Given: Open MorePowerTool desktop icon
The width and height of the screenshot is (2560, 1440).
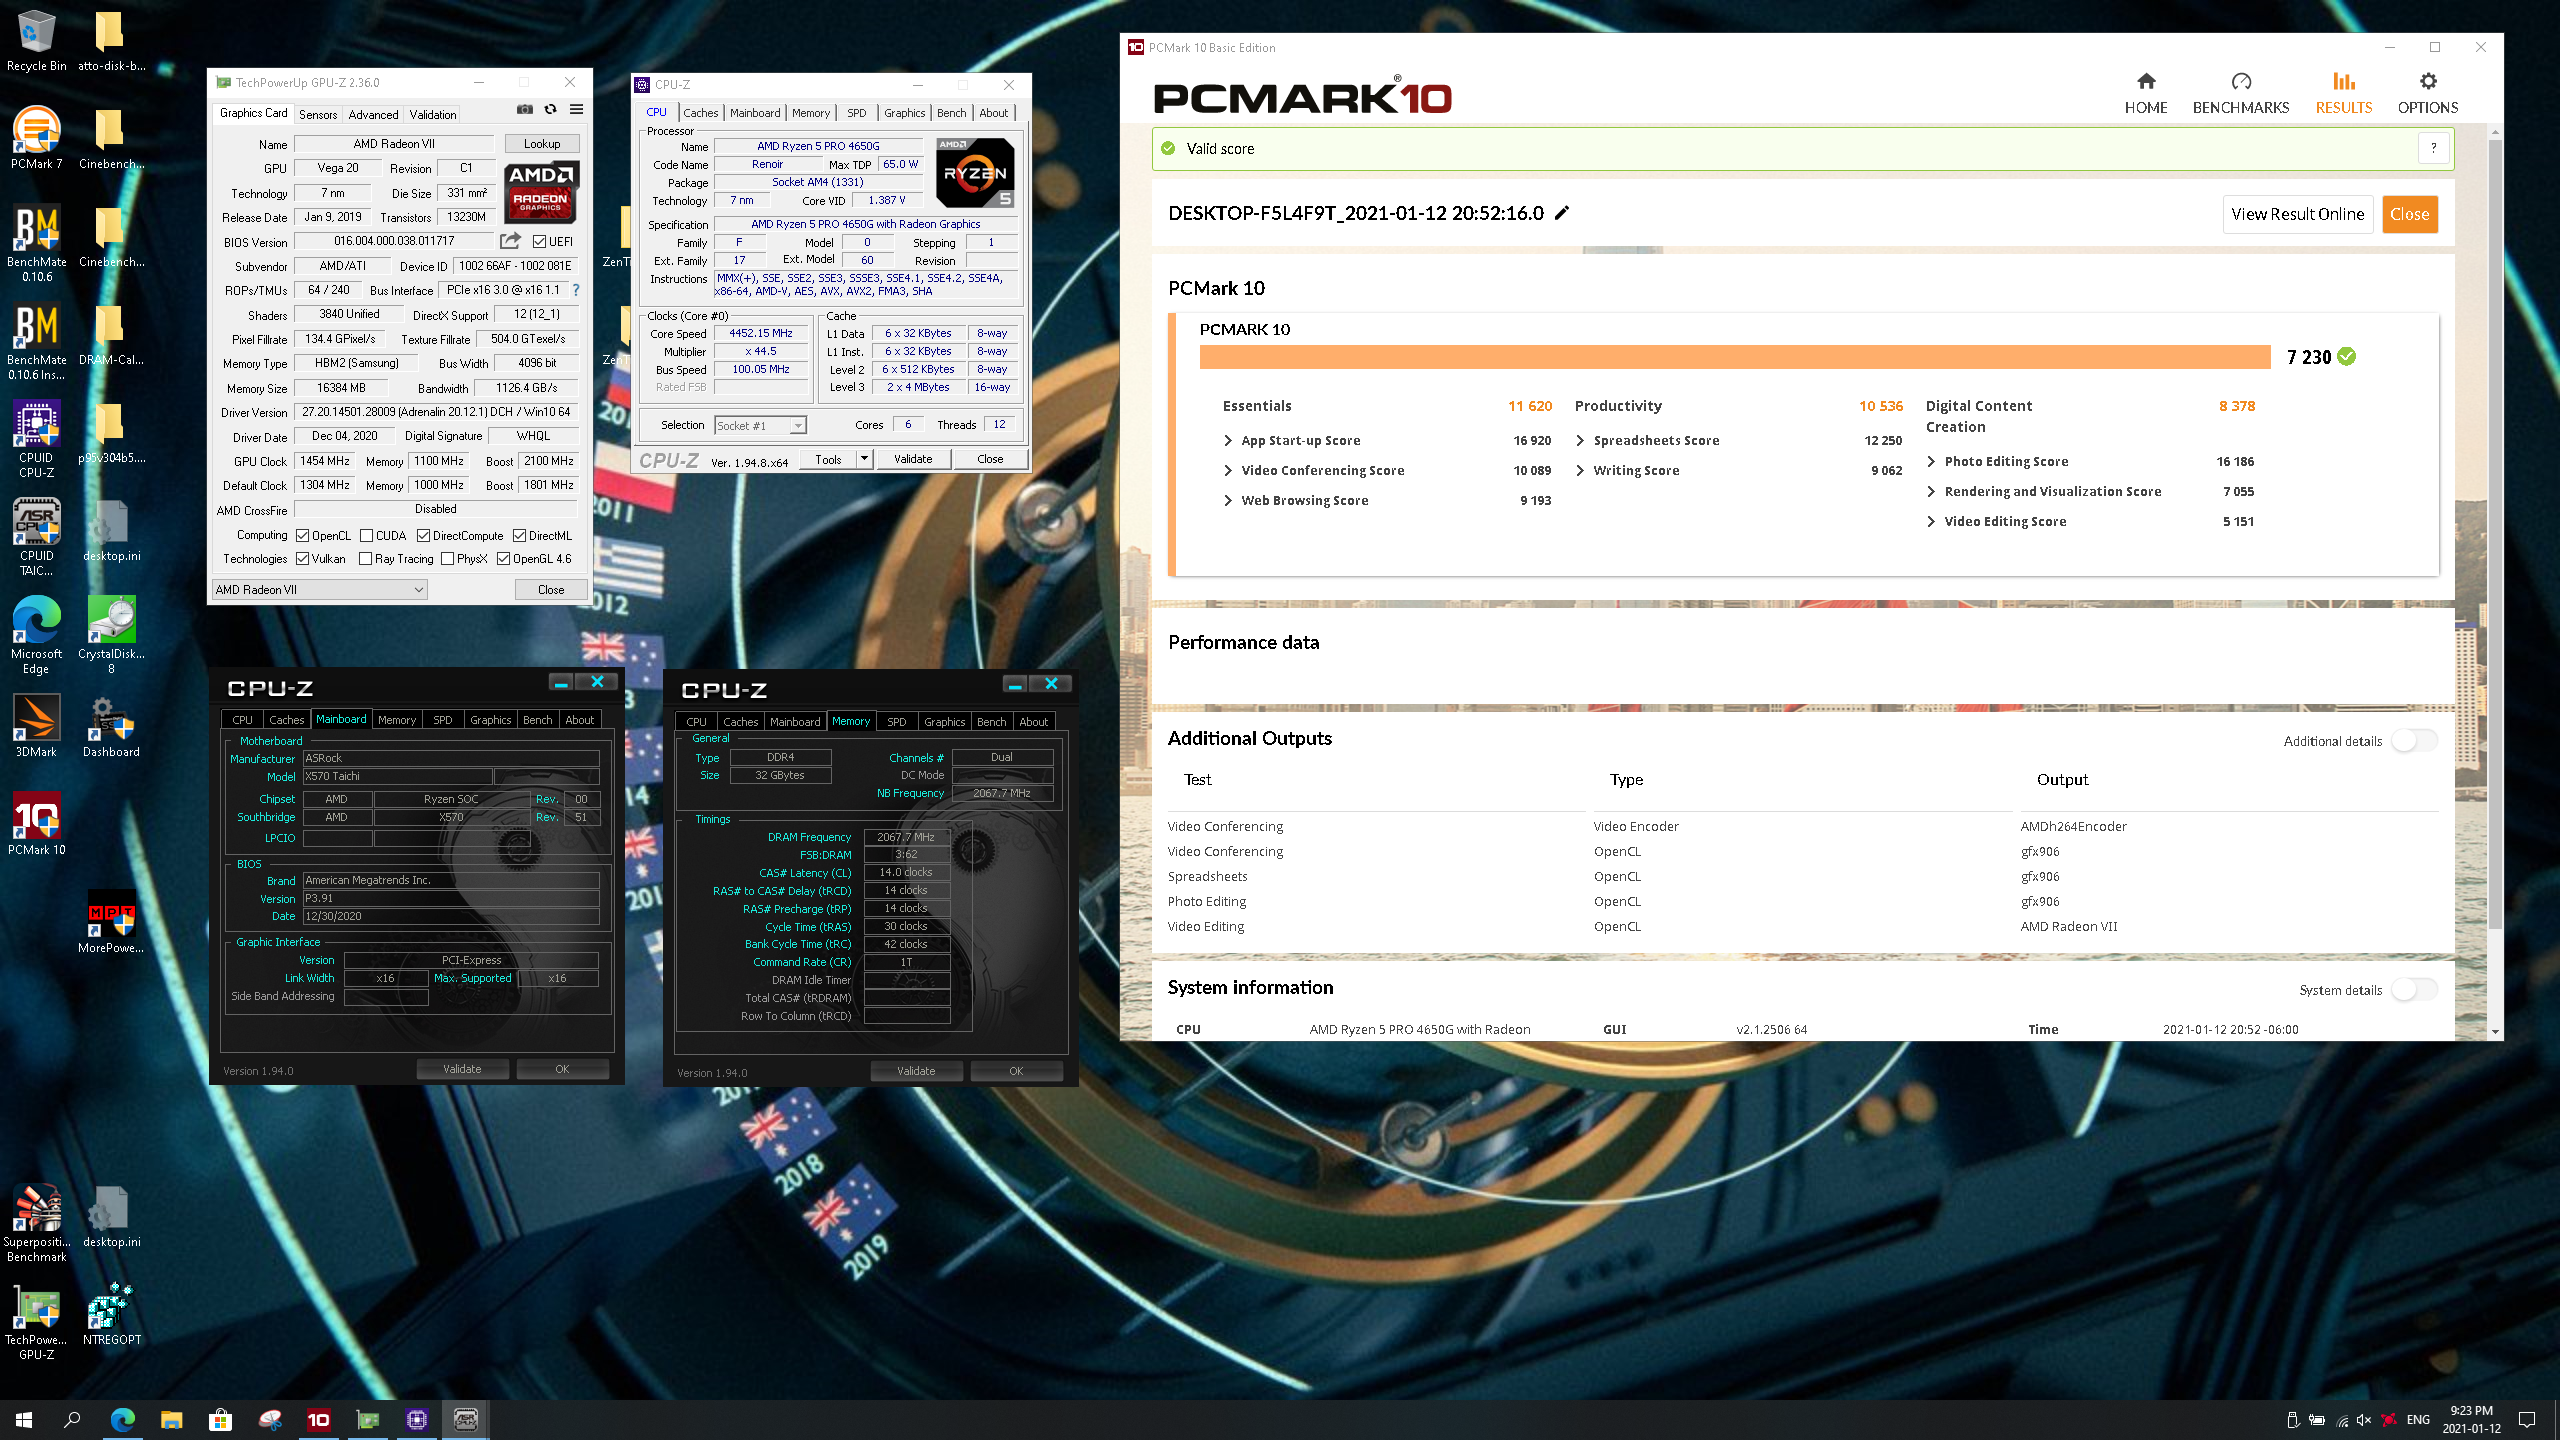Looking at the screenshot, I should tap(111, 922).
